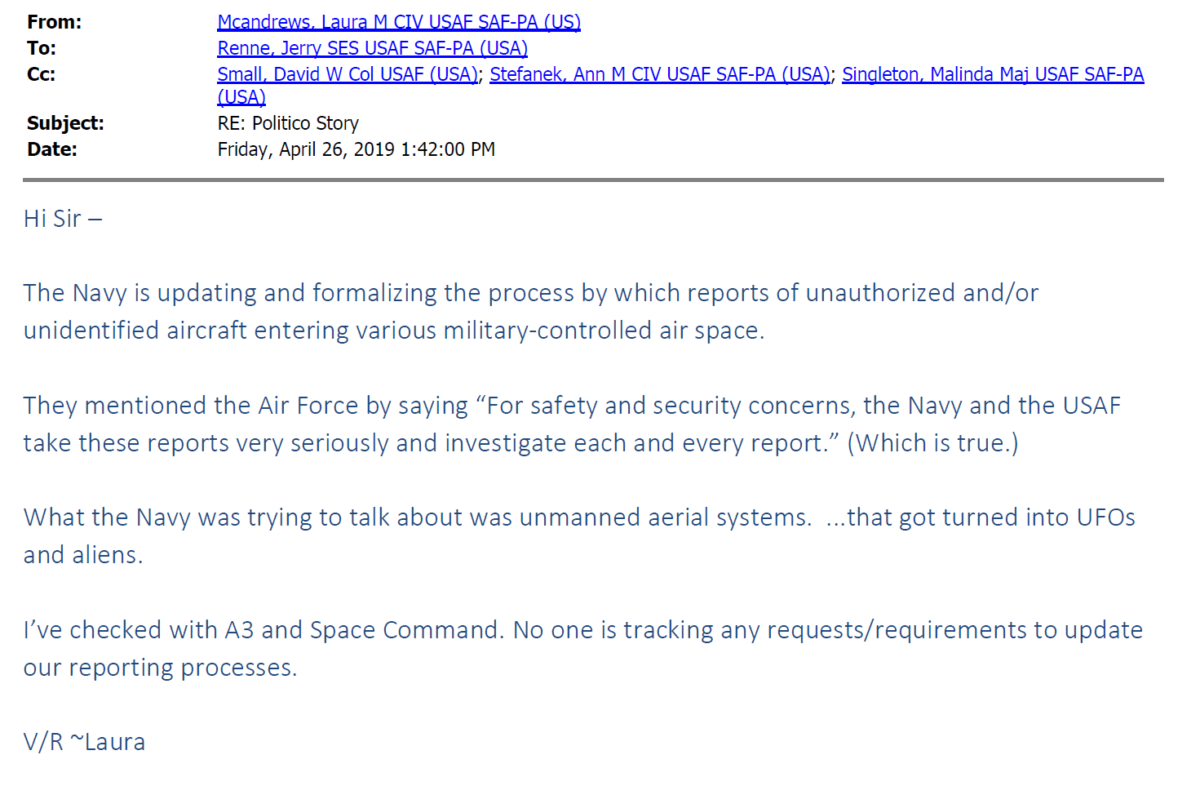The image size is (1200, 786).
Task: Click the Subject field label
Action: pyautogui.click(x=65, y=124)
